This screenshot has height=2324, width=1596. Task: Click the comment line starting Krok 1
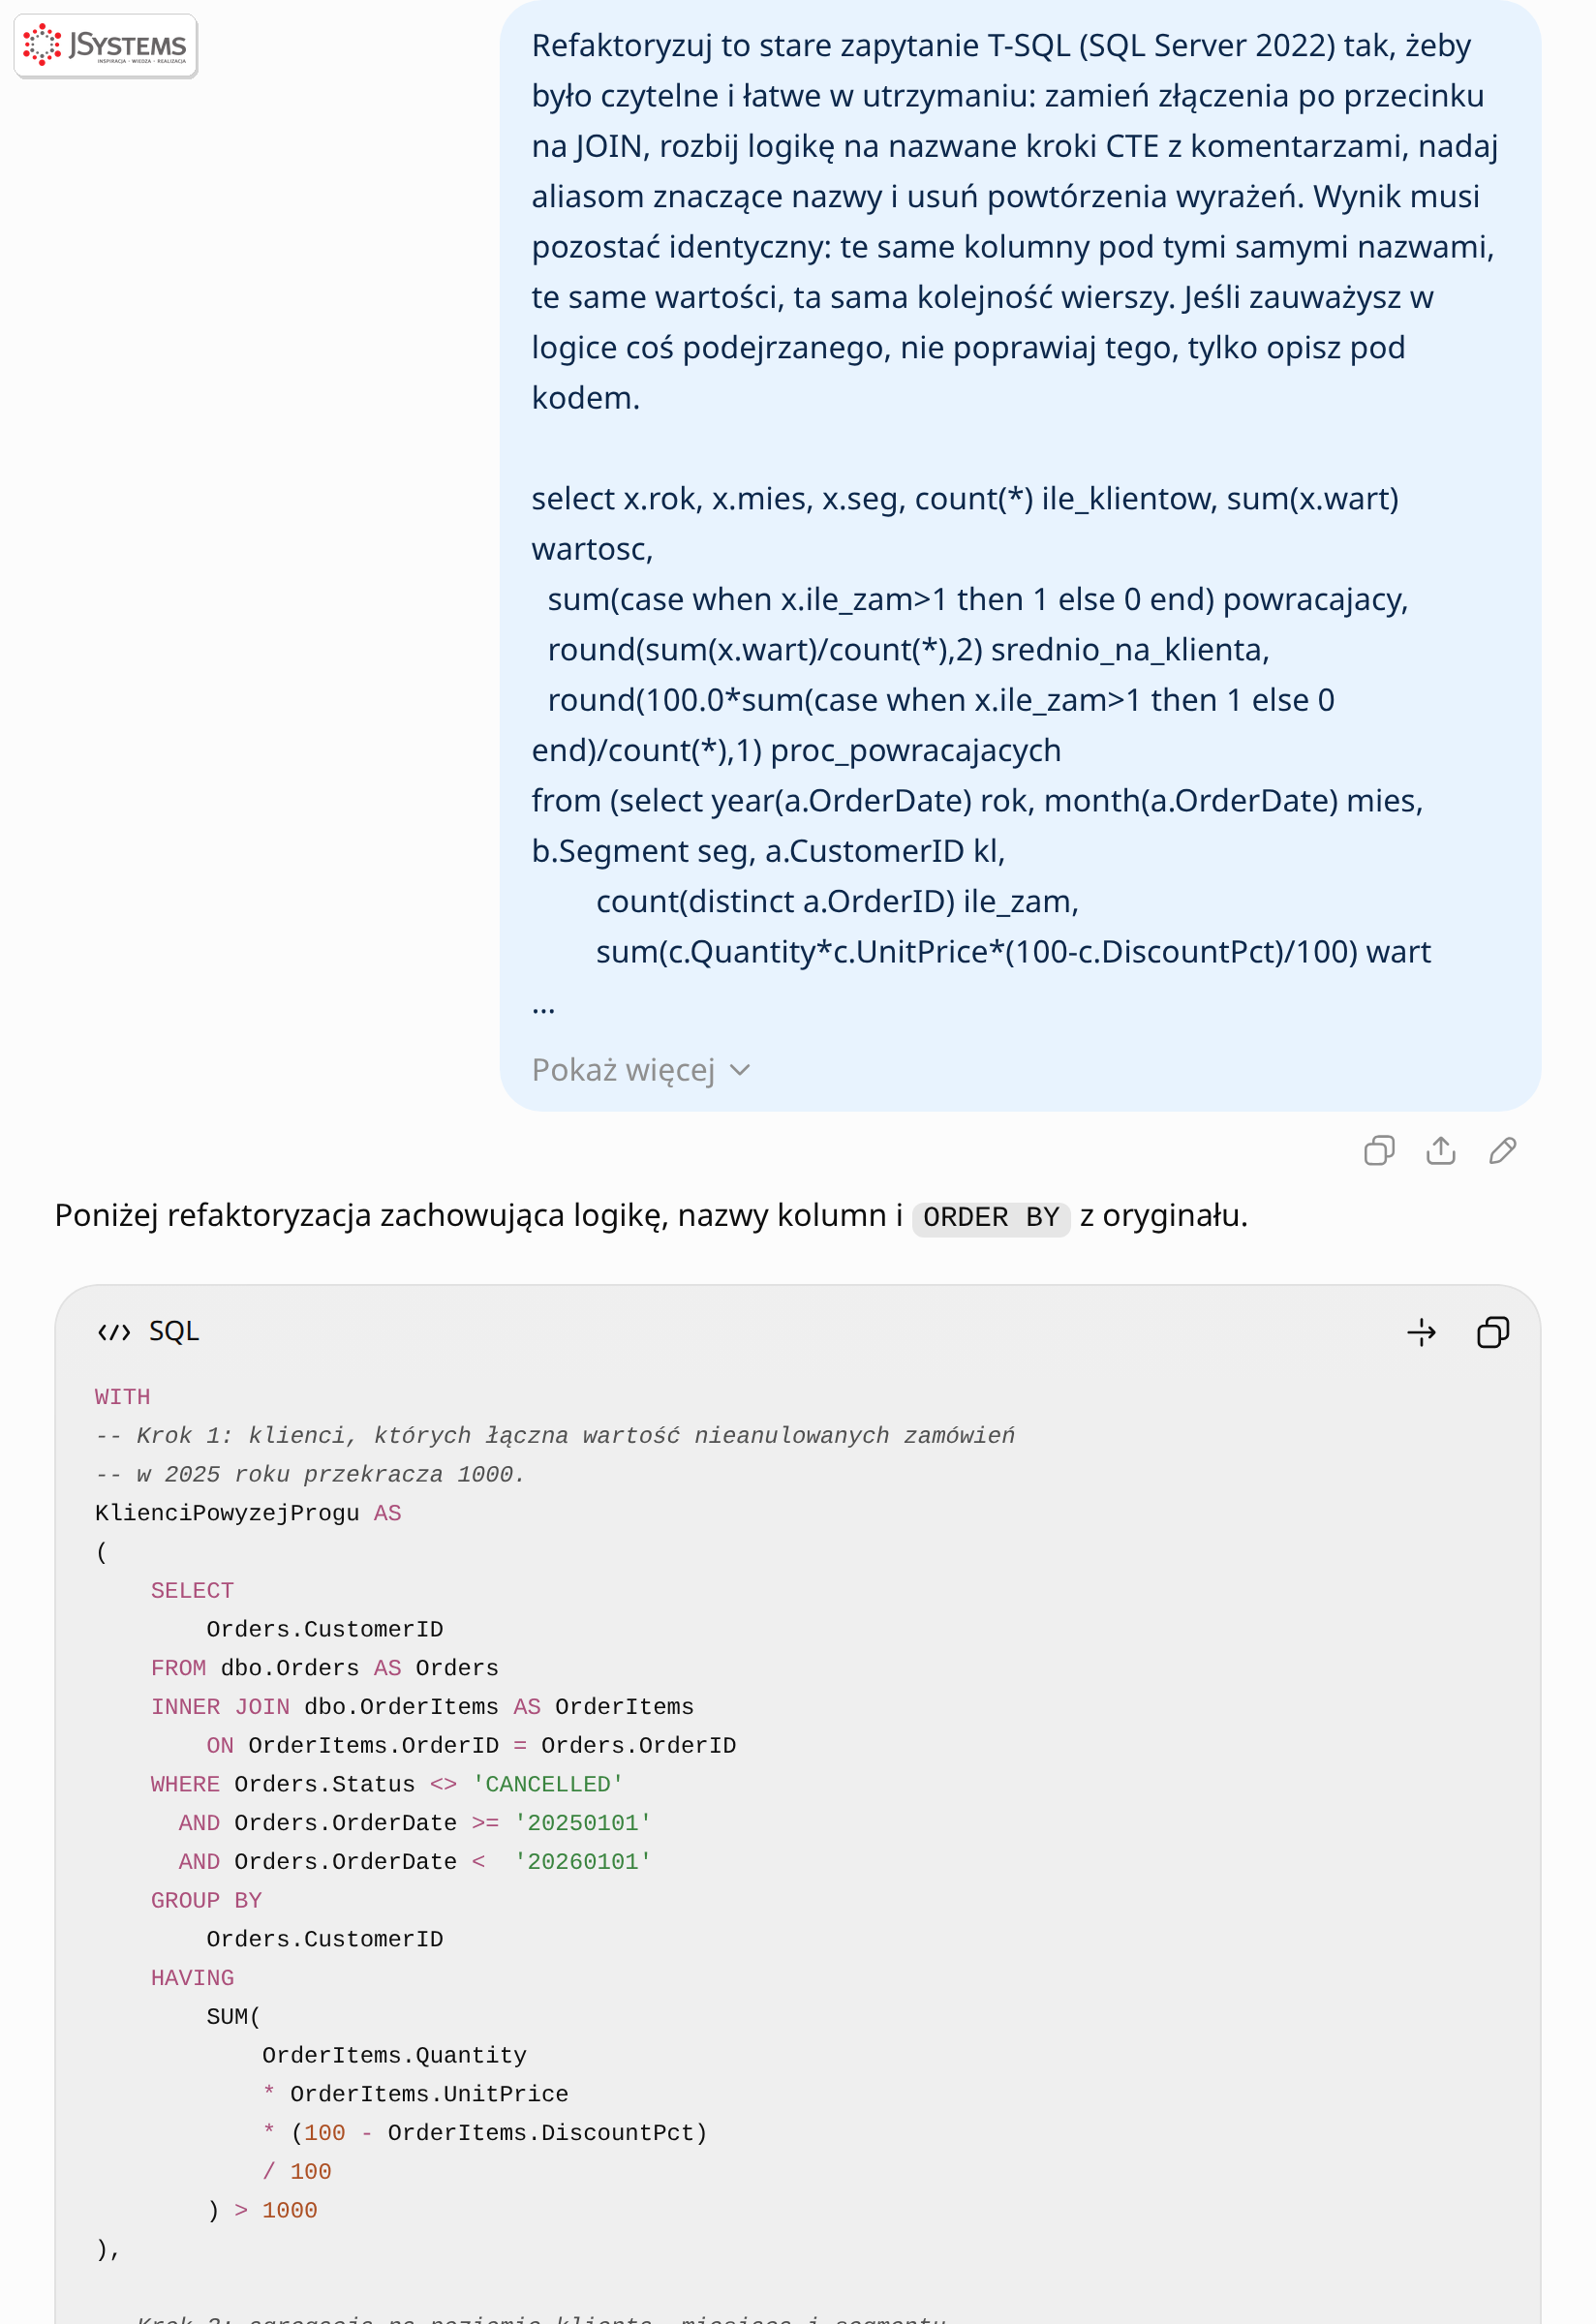click(x=555, y=1436)
